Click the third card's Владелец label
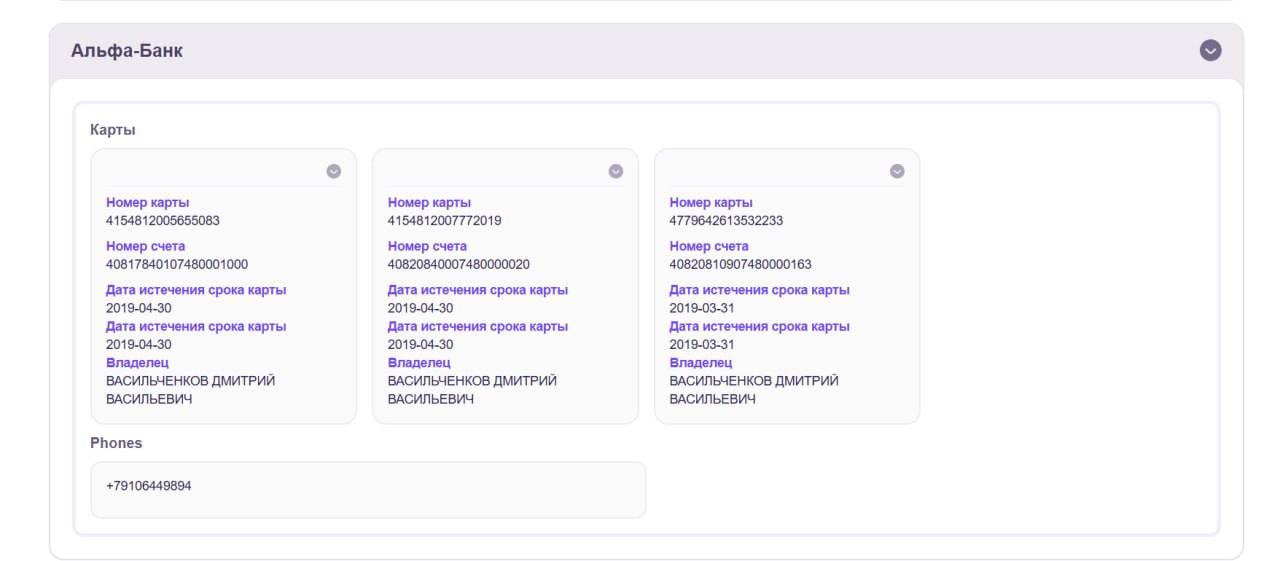The image size is (1280, 561). 701,363
